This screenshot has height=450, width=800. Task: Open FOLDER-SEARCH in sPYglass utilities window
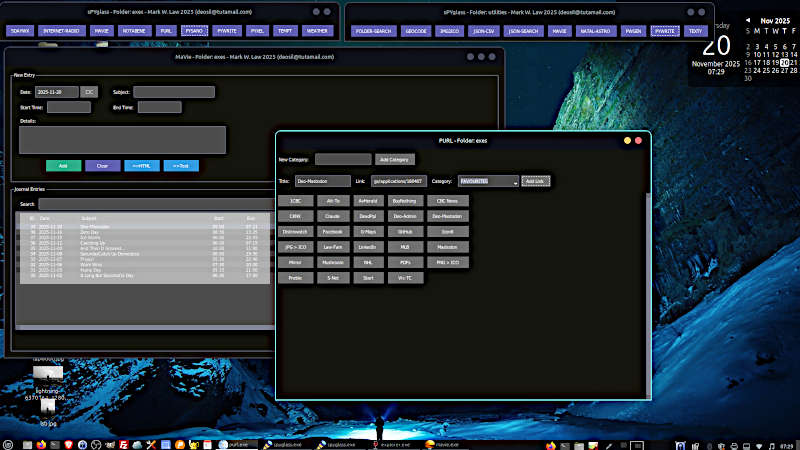(373, 31)
